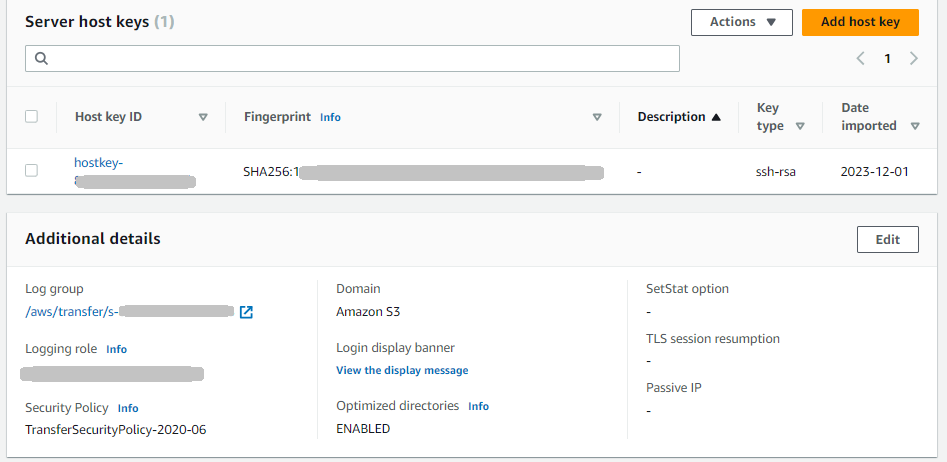Open the hostkey ID link

pos(98,163)
